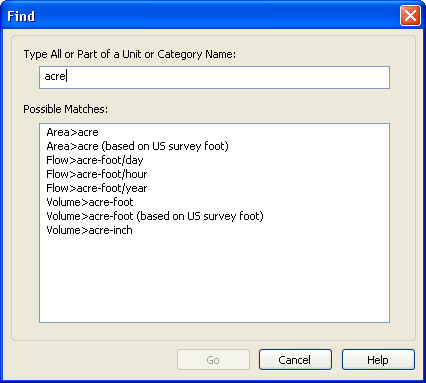Image resolution: width=426 pixels, height=383 pixels.
Task: Click the unit name search field
Action: pyautogui.click(x=214, y=77)
